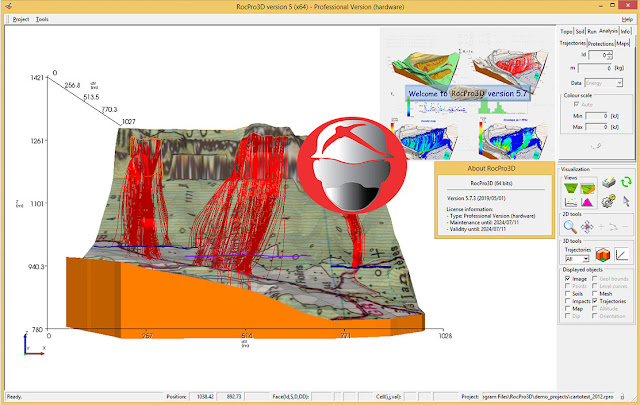640x405 pixels.
Task: Toggle the Orientation checkbox
Action: coord(595,316)
